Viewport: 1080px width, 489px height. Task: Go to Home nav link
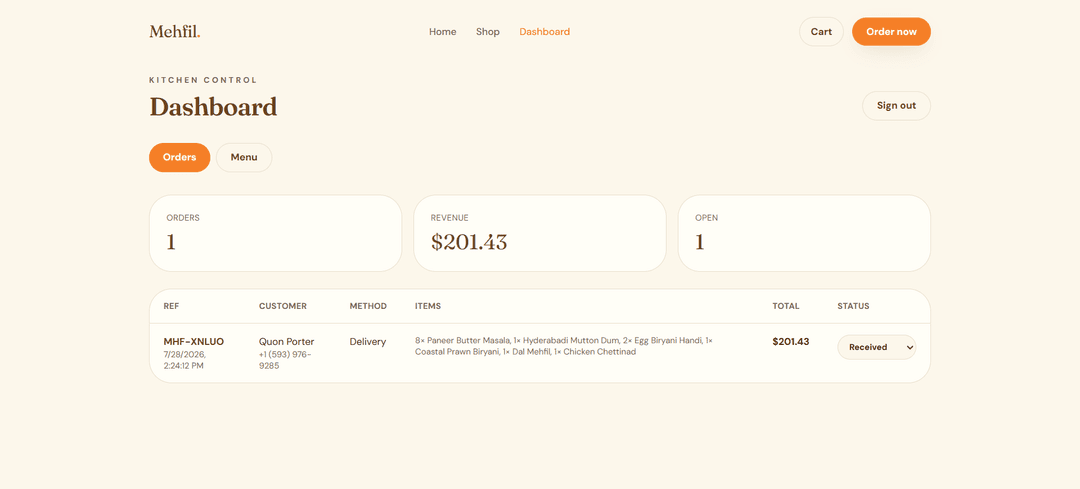[443, 32]
